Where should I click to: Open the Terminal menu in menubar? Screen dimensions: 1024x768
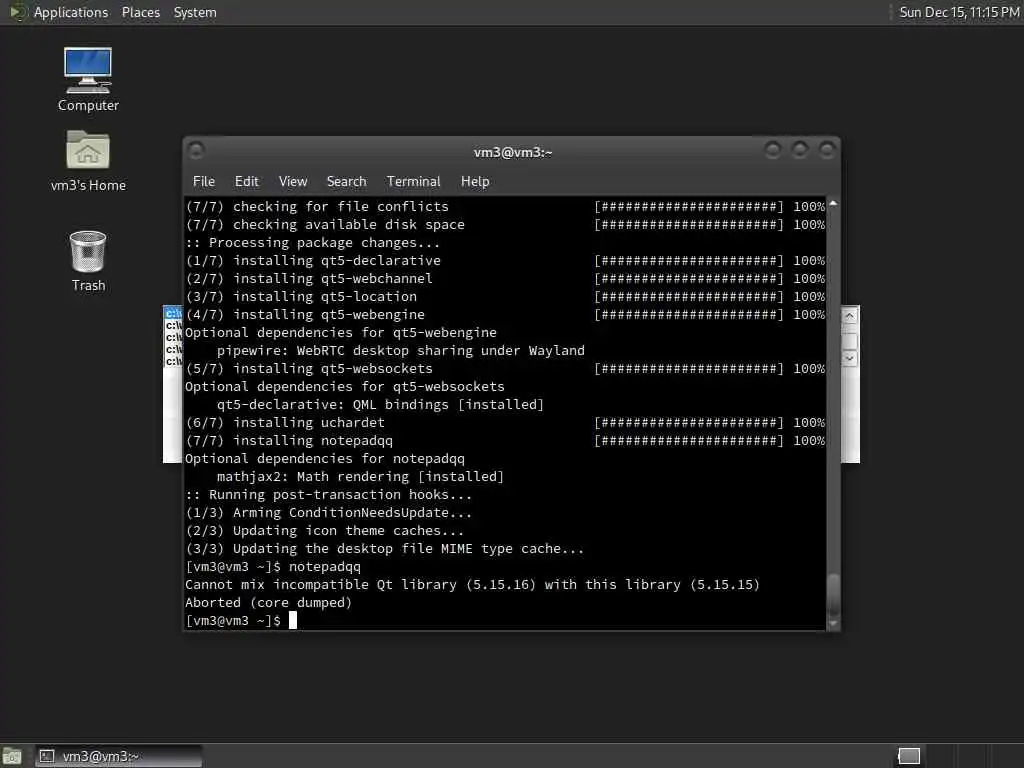(x=413, y=182)
